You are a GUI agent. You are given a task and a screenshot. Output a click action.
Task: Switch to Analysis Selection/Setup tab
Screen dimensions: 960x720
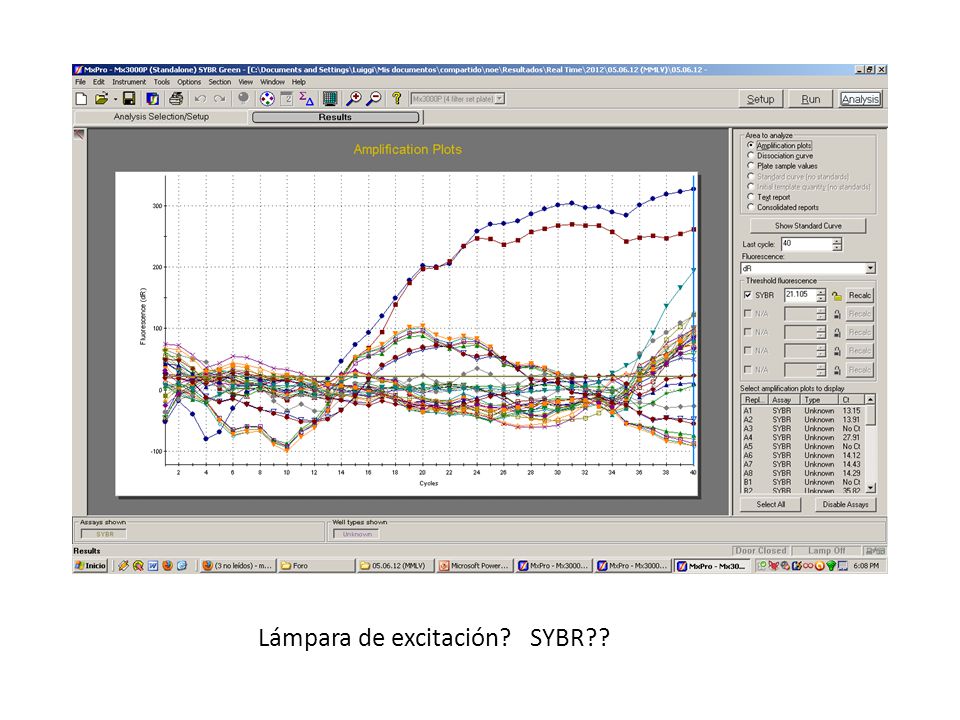[161, 116]
